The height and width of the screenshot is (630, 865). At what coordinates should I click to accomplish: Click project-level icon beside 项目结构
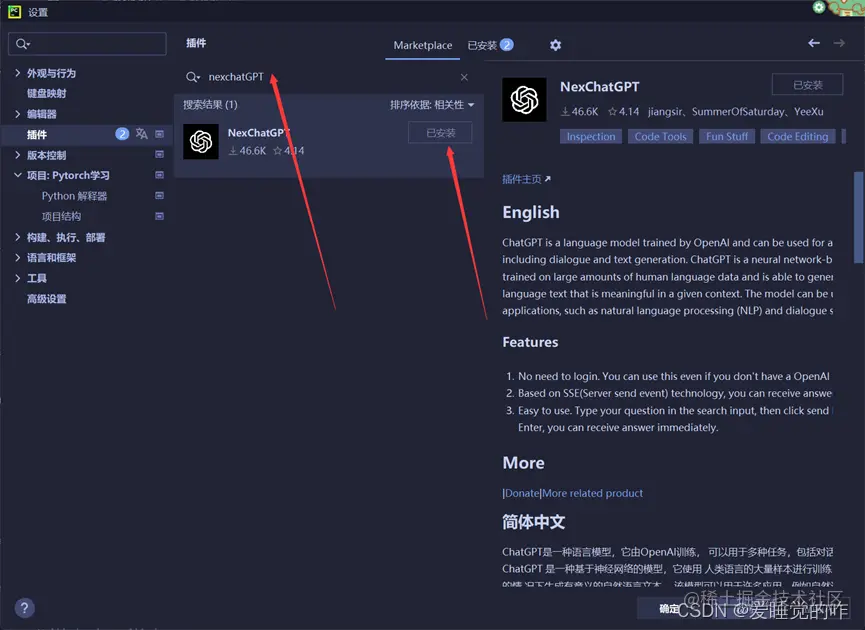pos(159,216)
